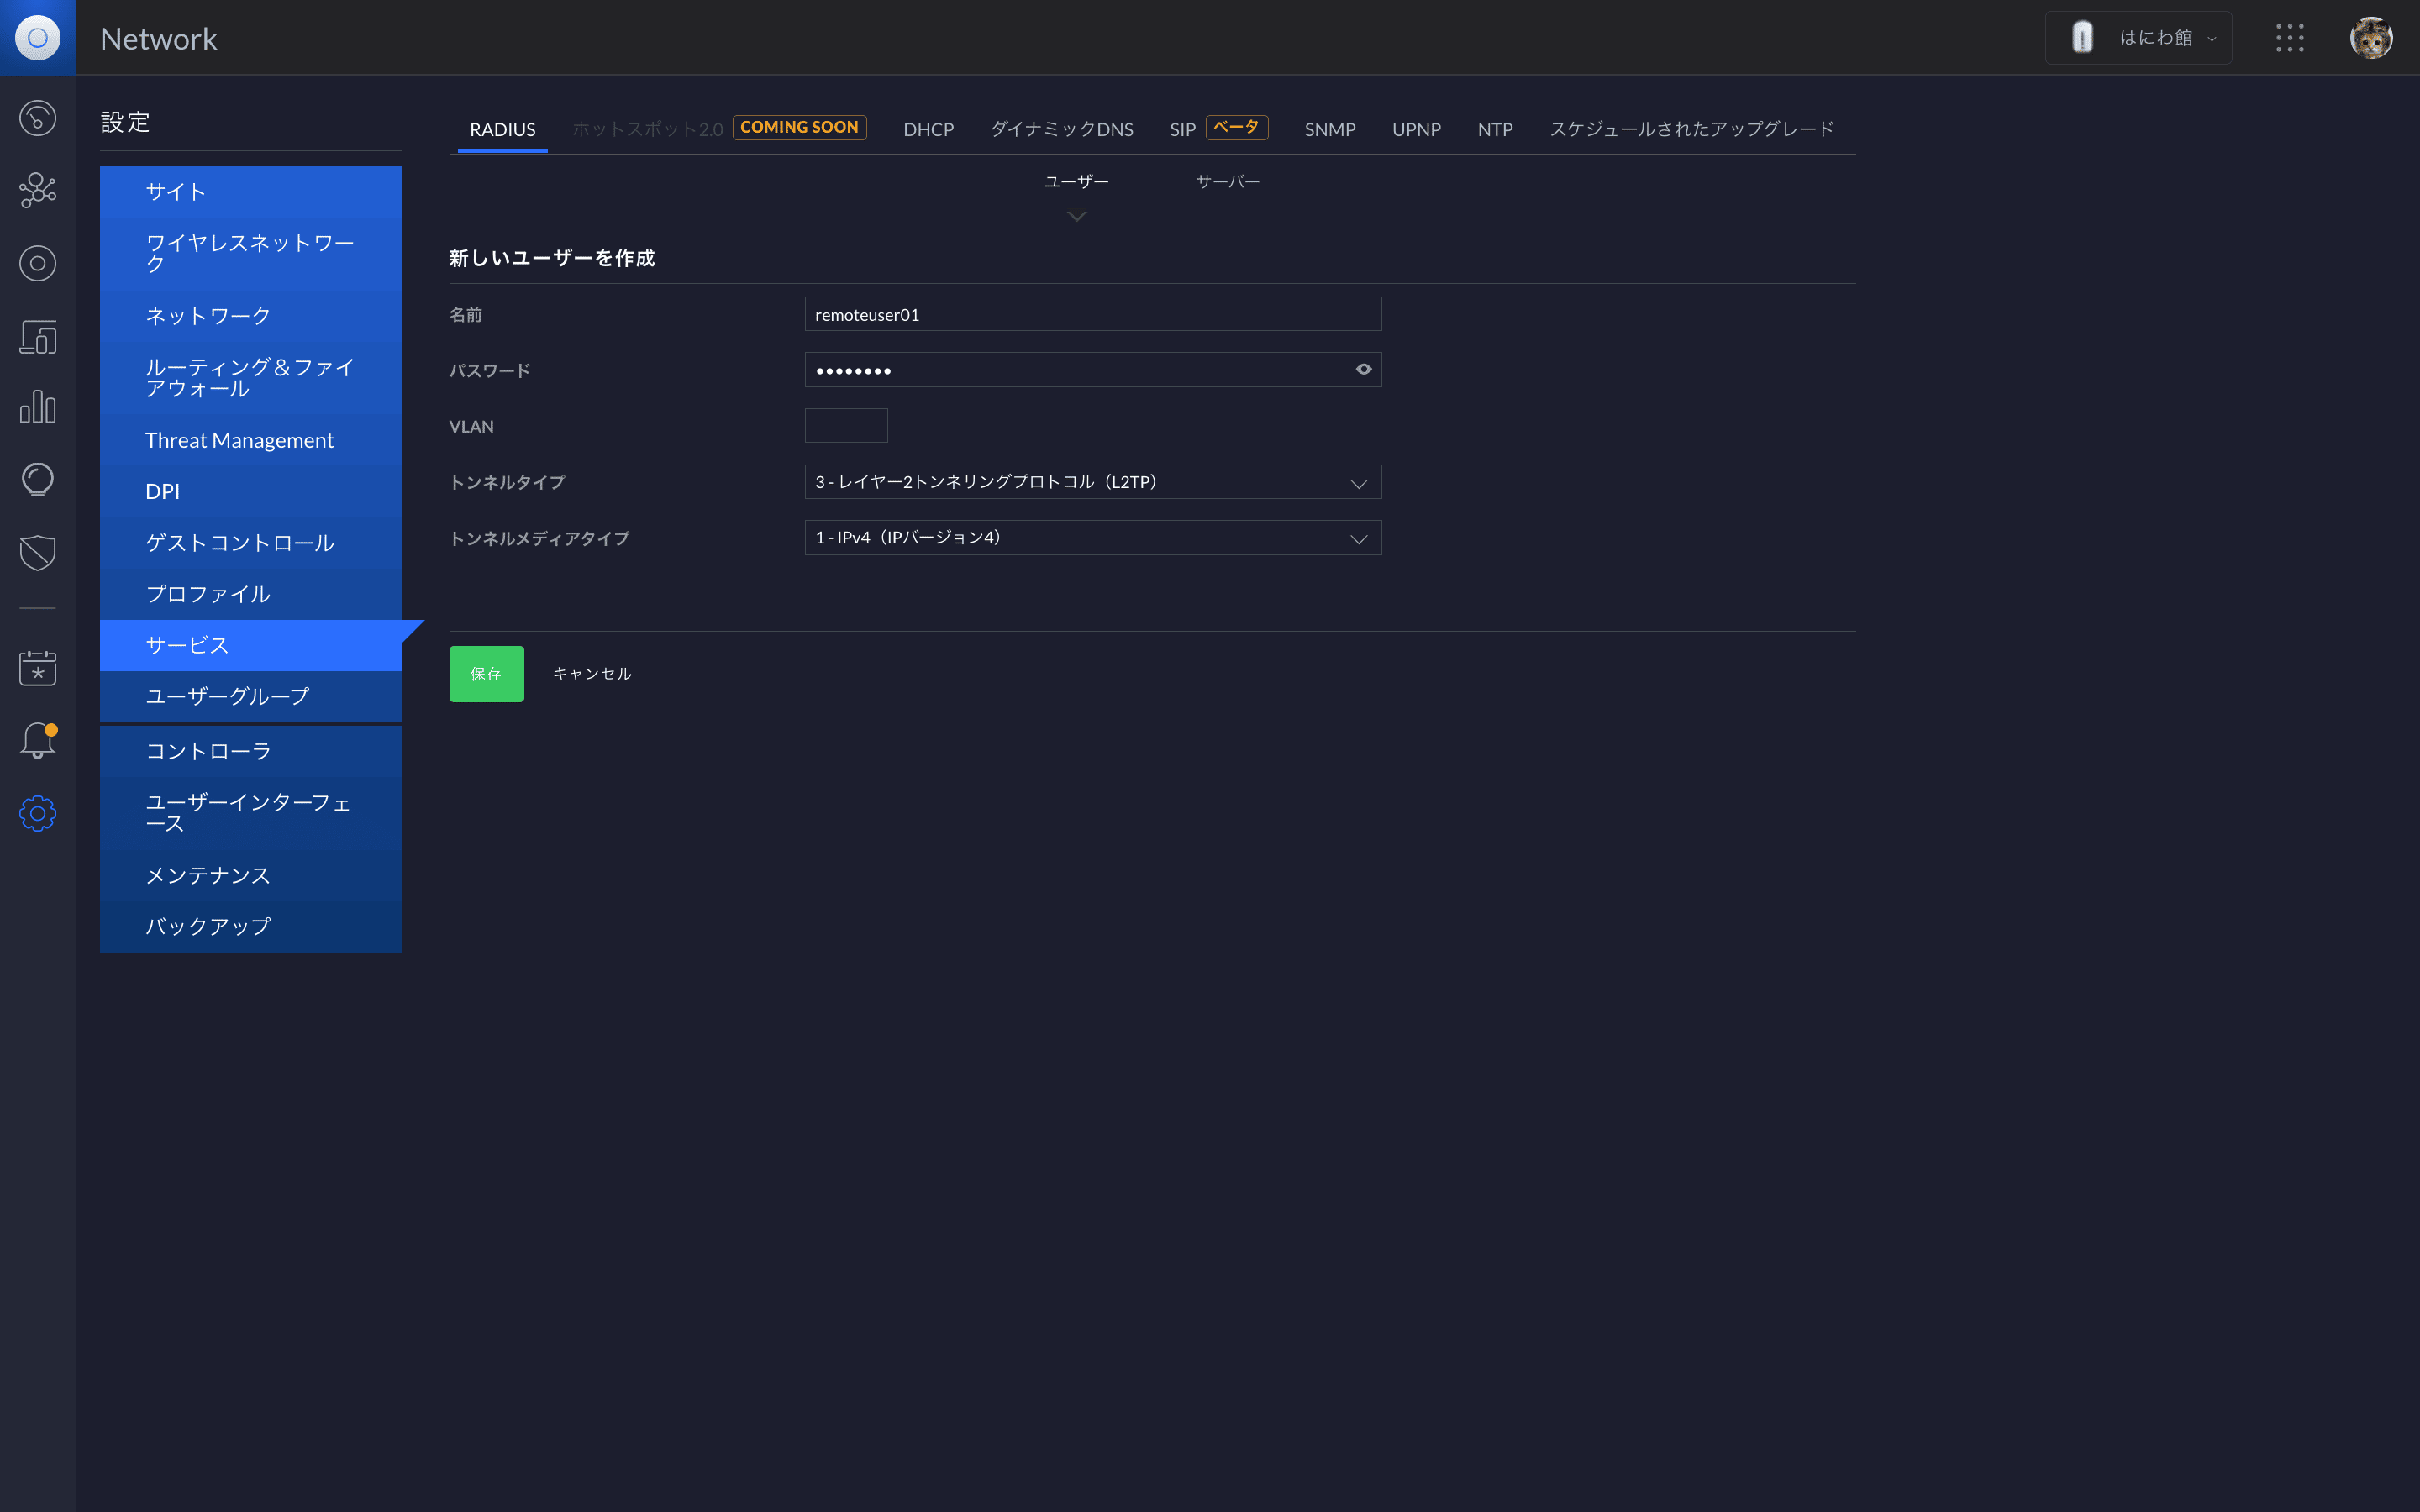Click the green 保存 button
Image resolution: width=2420 pixels, height=1512 pixels.
coord(486,674)
